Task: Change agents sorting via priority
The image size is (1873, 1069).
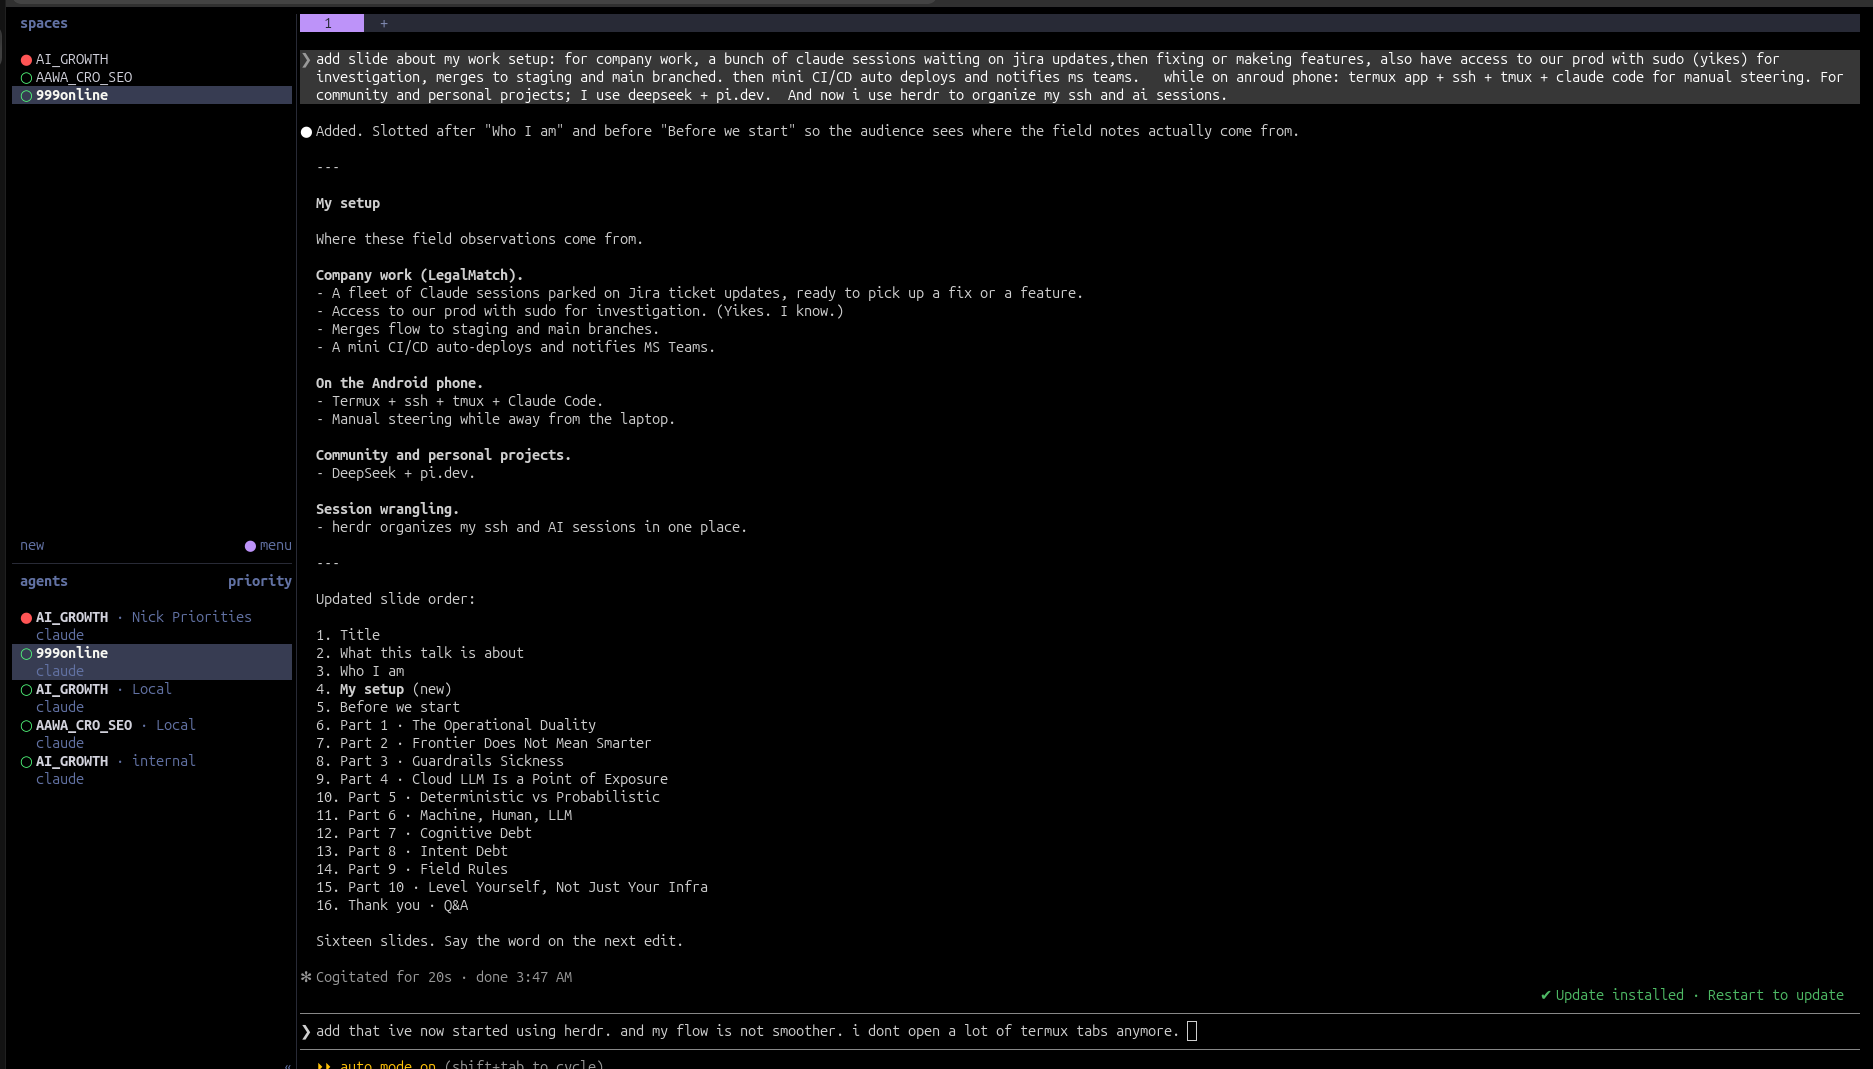Action: 259,581
